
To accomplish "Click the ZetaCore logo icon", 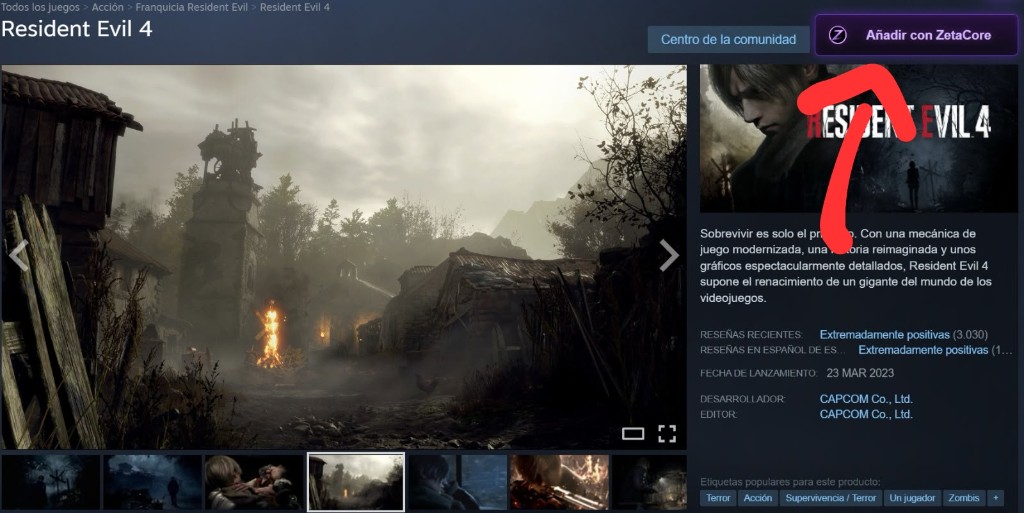I will (838, 35).
